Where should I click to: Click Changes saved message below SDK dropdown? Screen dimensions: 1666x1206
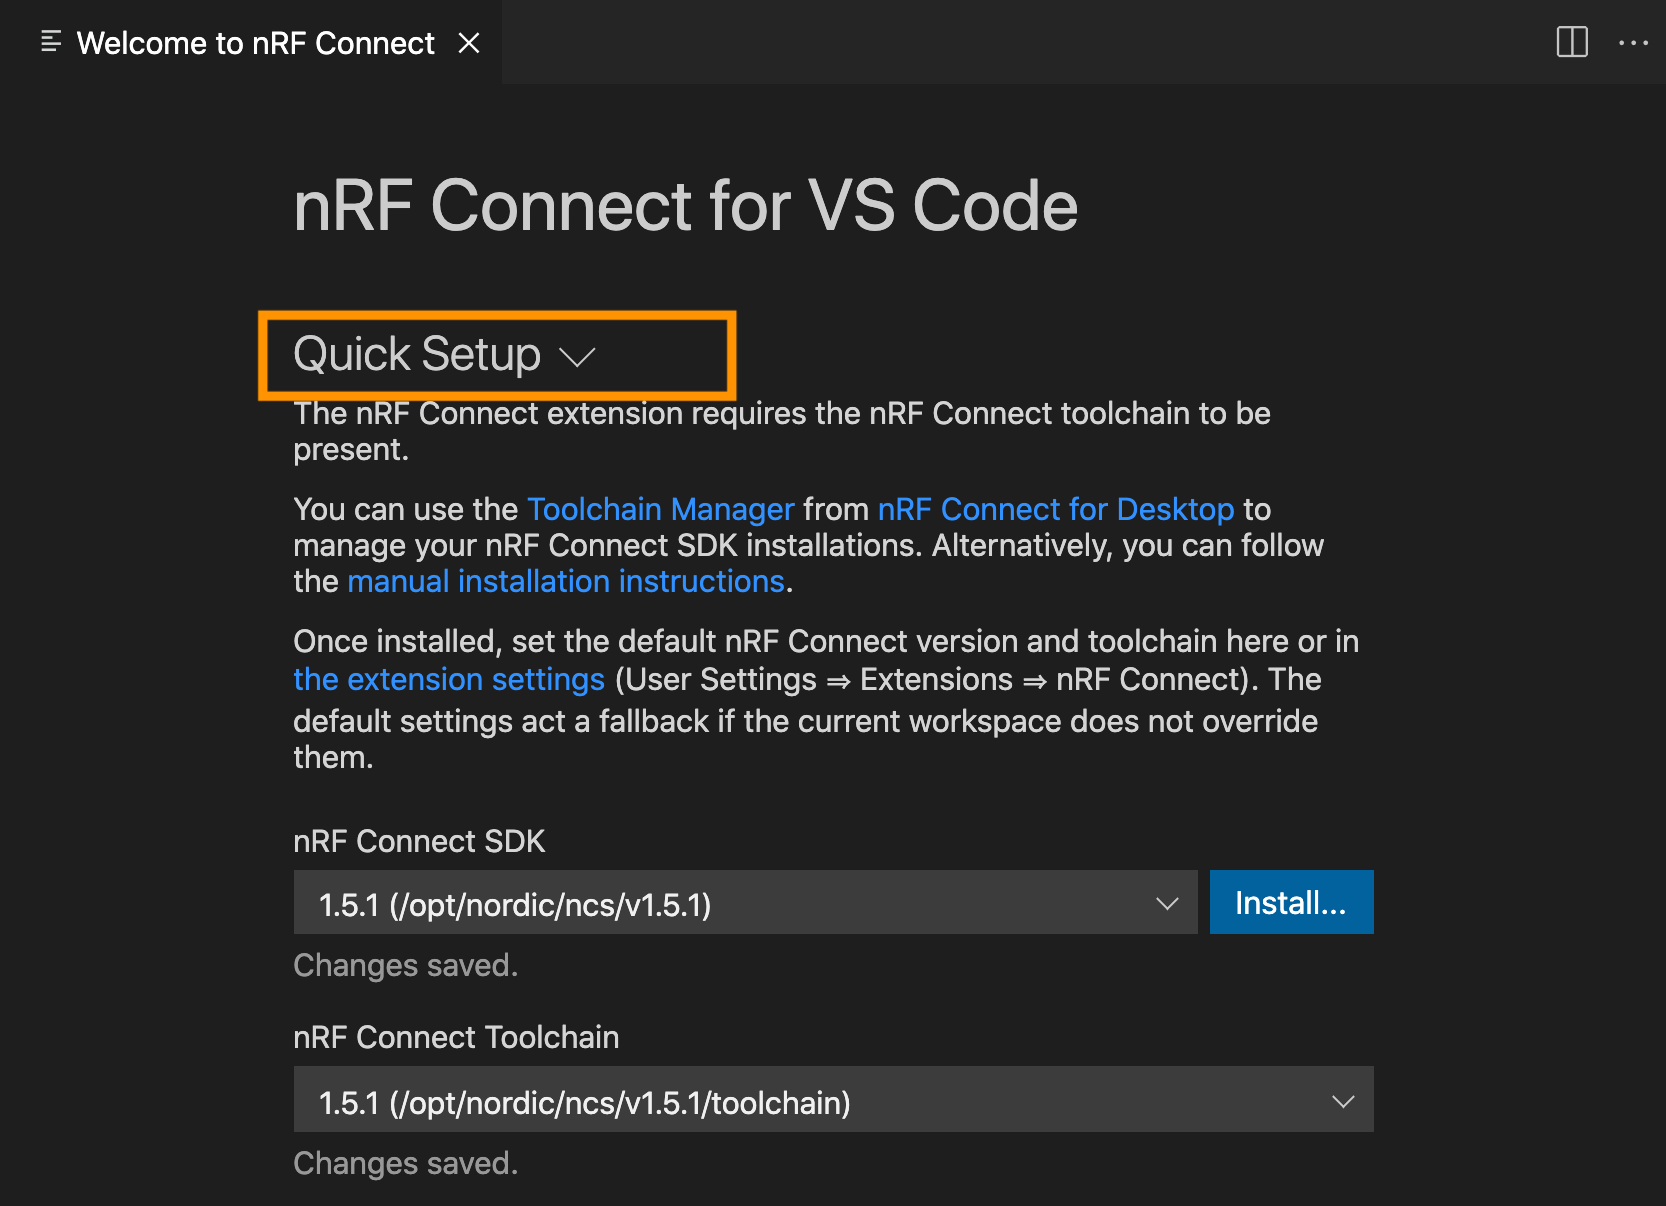[x=405, y=965]
